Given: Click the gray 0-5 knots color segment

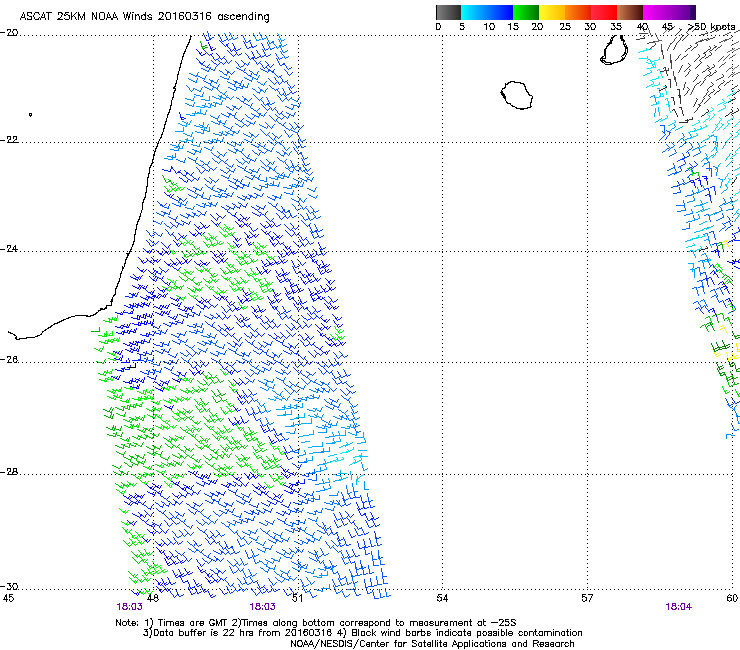Looking at the screenshot, I should (448, 12).
